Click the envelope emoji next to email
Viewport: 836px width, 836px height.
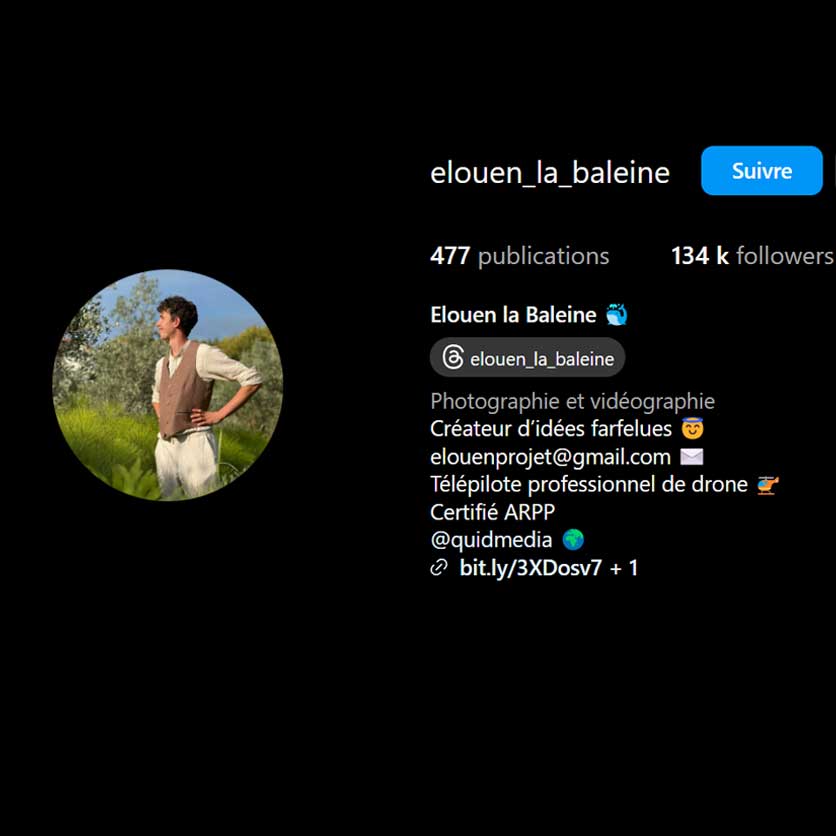[x=692, y=457]
